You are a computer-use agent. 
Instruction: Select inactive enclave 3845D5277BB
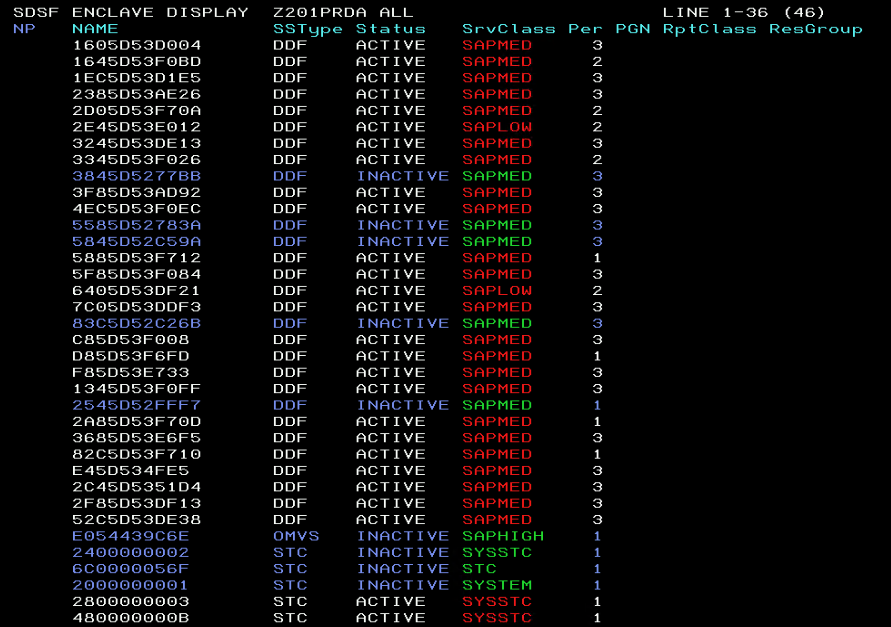[137, 176]
